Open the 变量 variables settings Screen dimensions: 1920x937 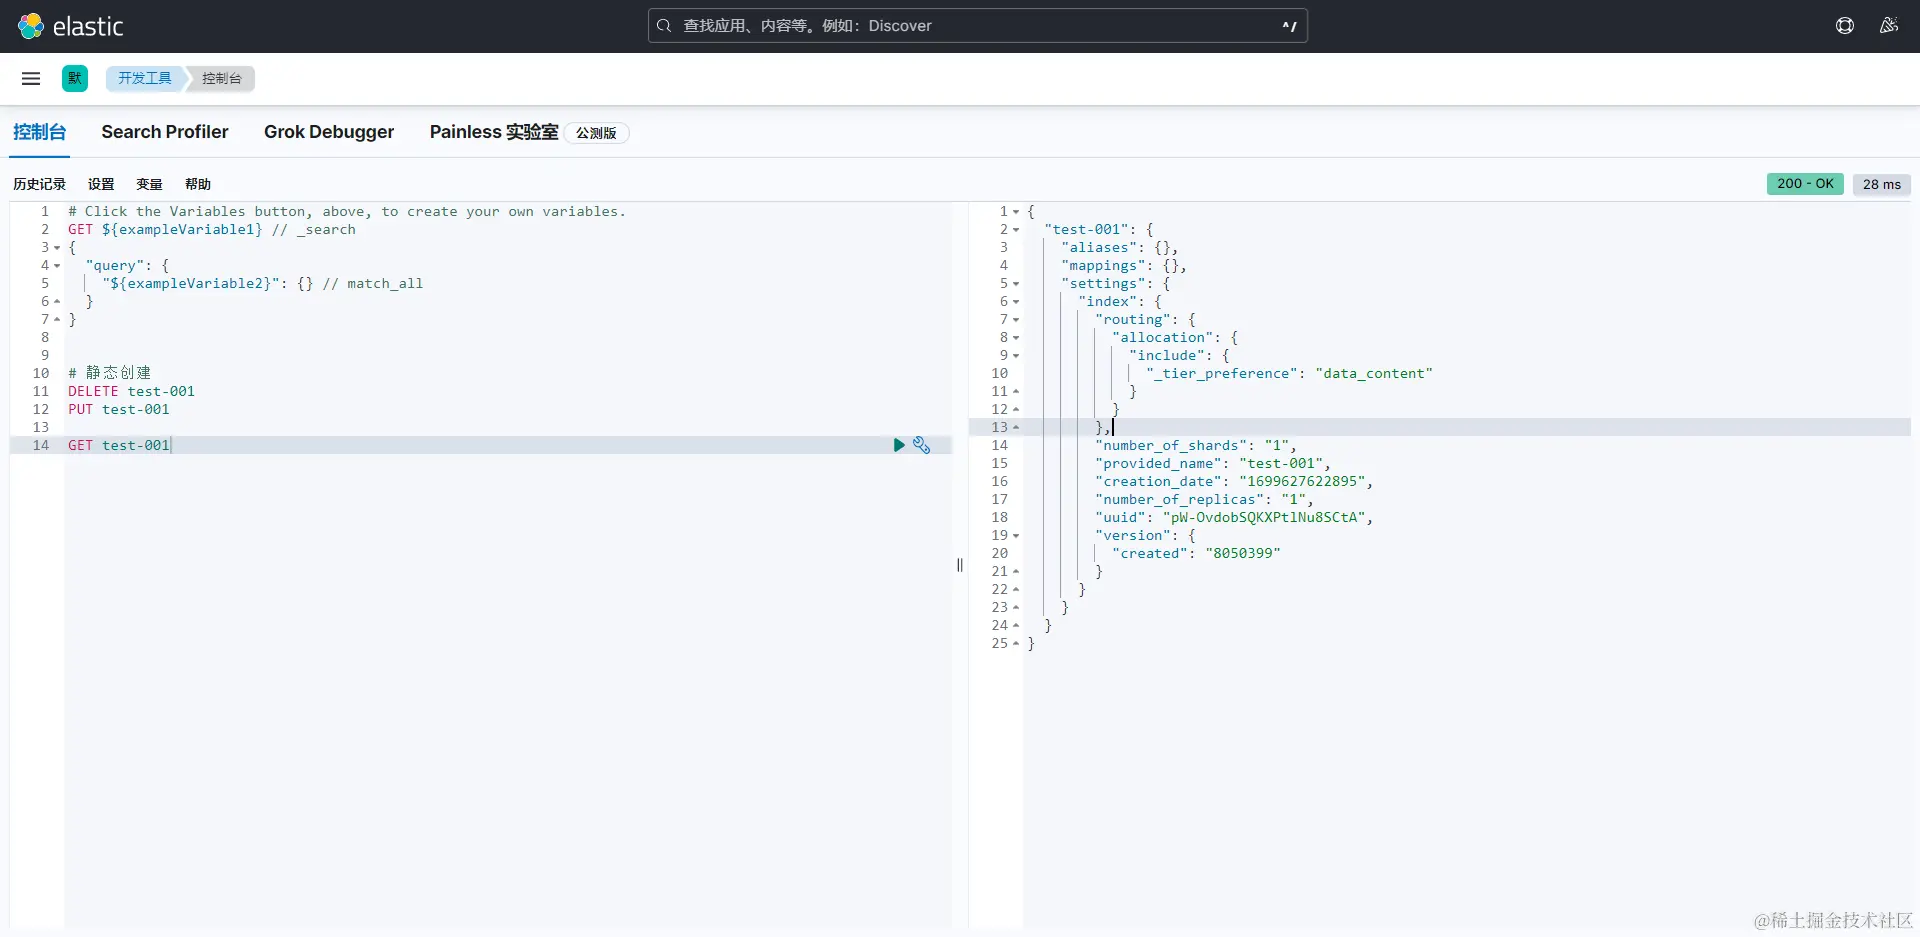(x=149, y=184)
